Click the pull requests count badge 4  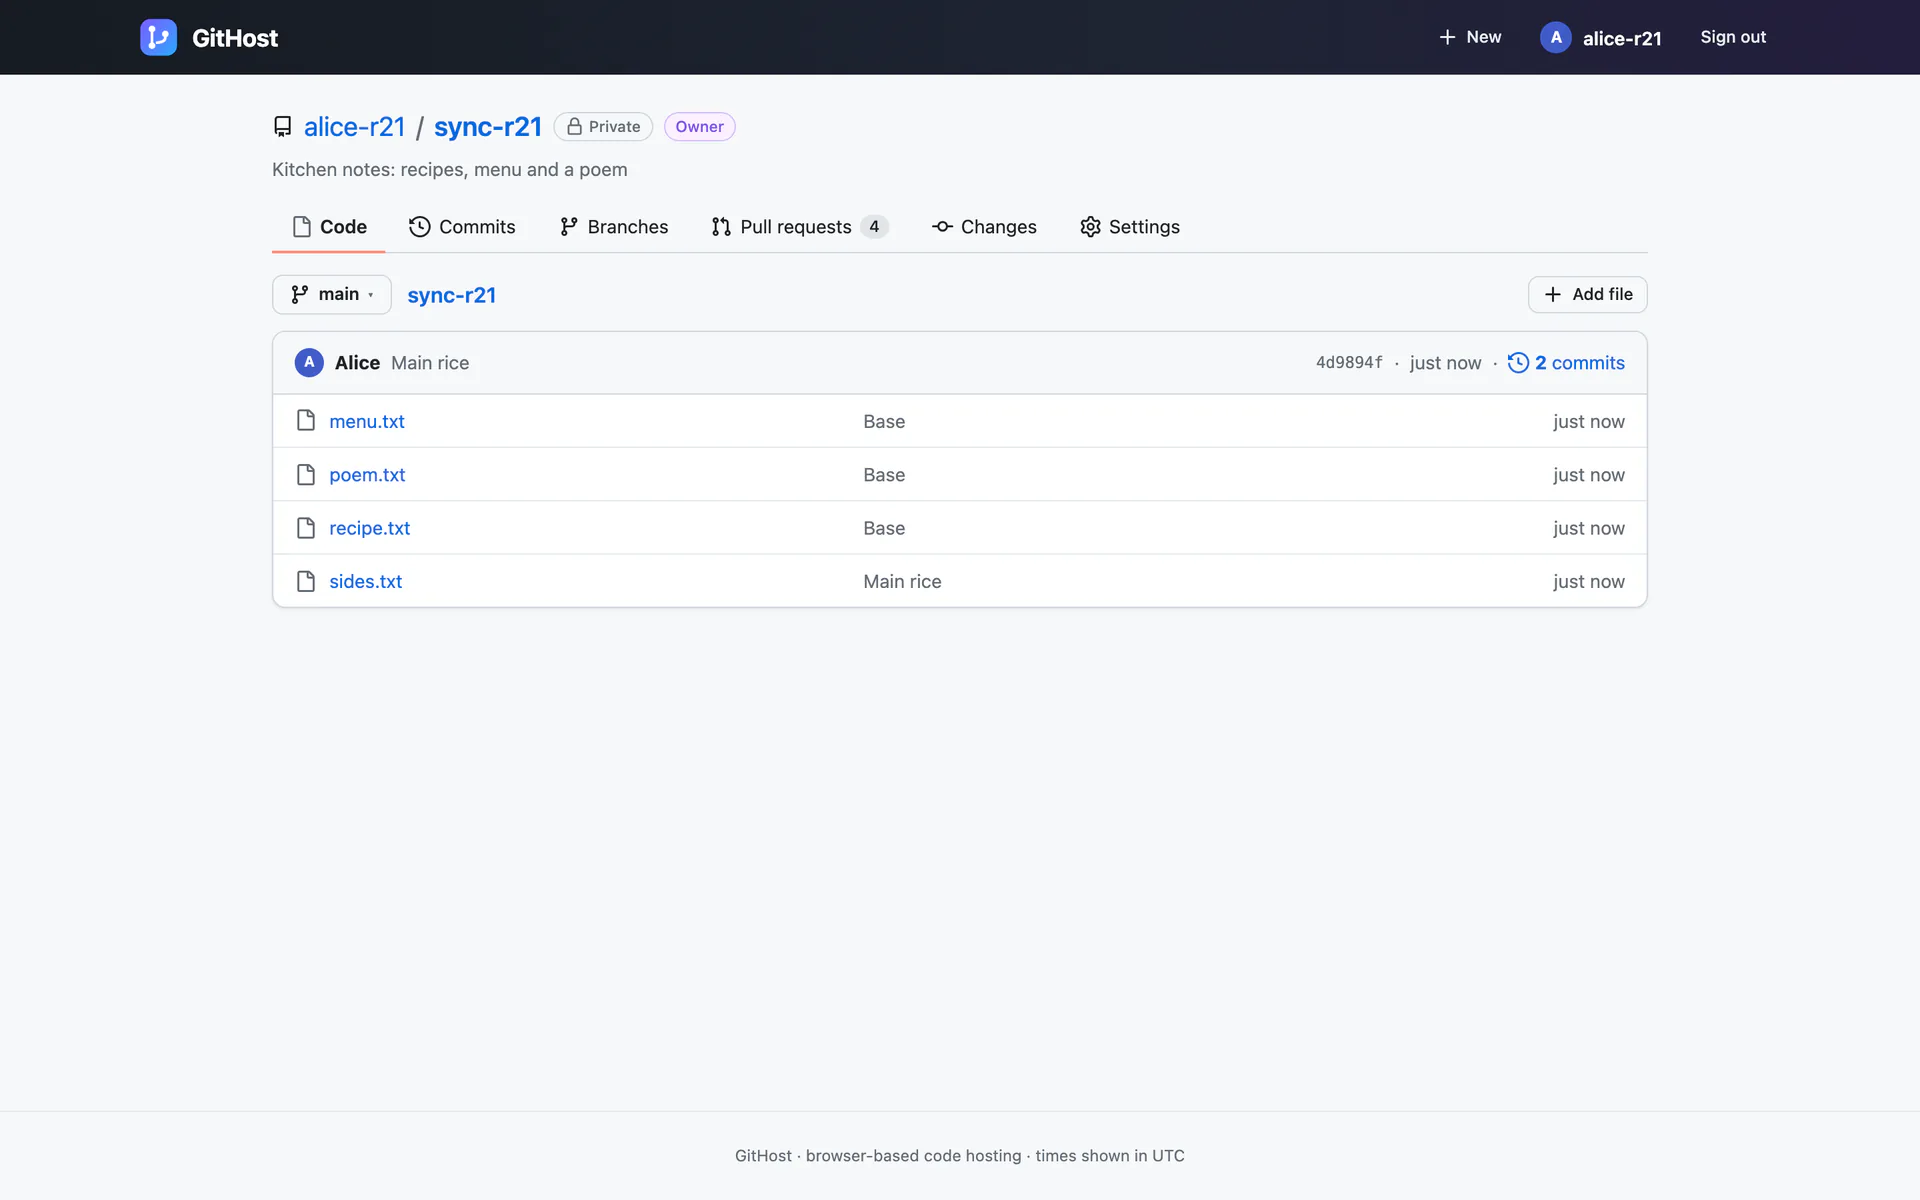(874, 227)
